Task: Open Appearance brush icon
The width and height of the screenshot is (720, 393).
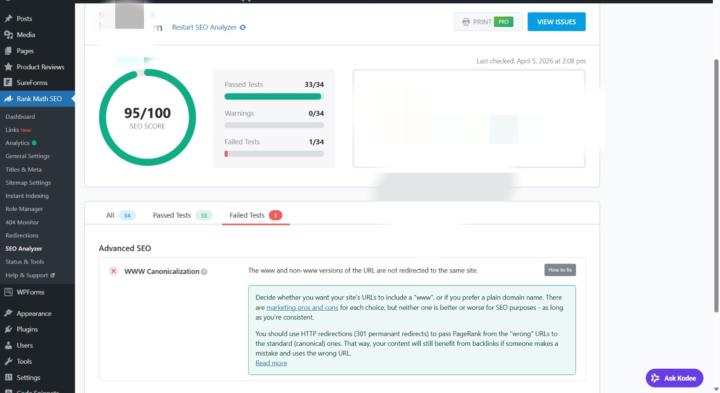Action: point(8,314)
